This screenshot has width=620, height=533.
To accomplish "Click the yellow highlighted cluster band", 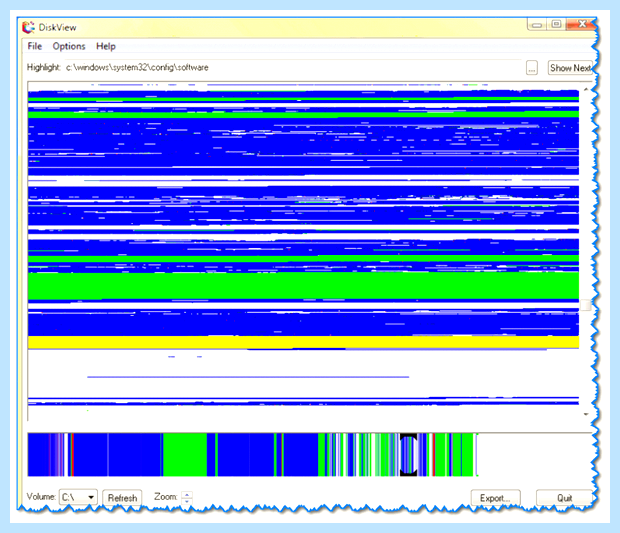I will (303, 342).
